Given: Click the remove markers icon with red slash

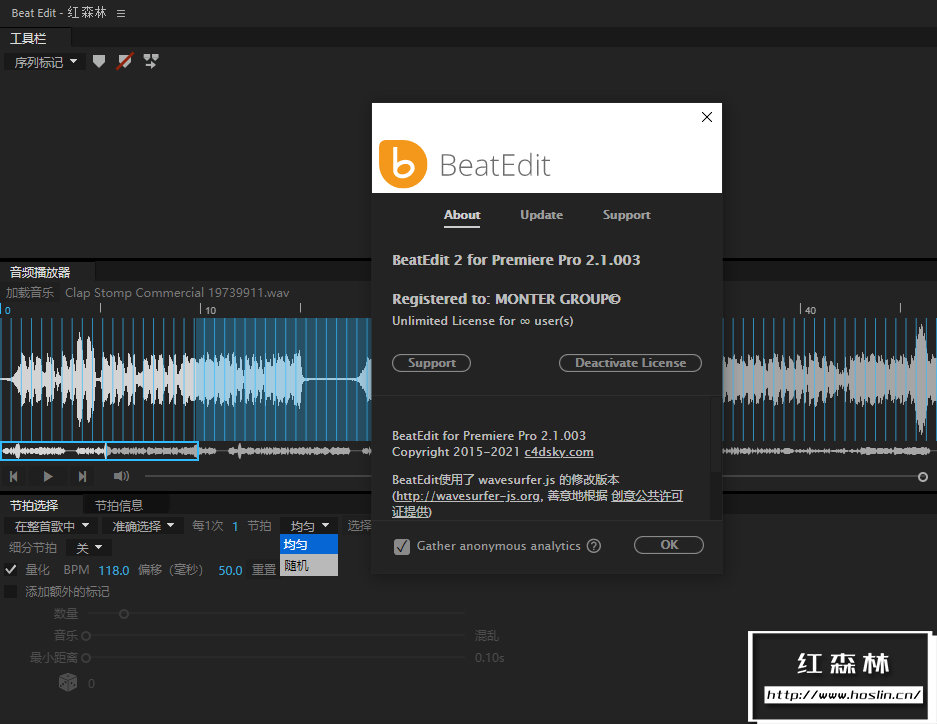Looking at the screenshot, I should (124, 62).
